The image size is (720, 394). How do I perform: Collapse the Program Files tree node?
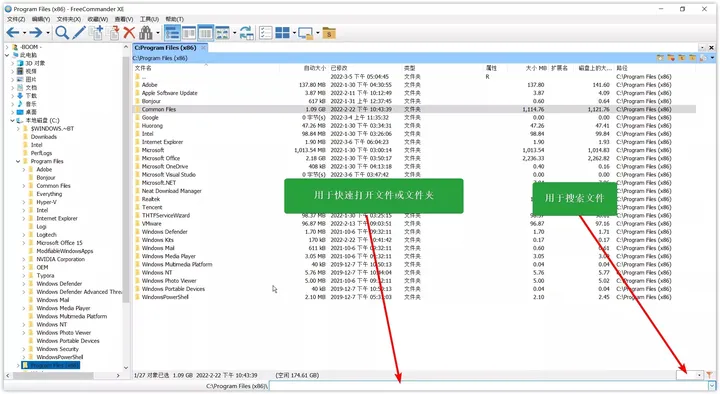click(x=18, y=161)
